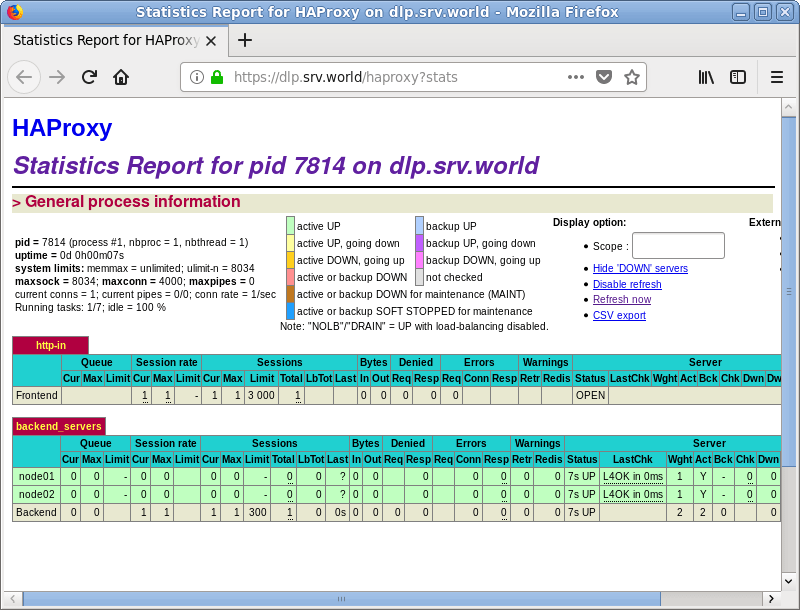Open a new browser tab
The width and height of the screenshot is (800, 610).
tap(245, 41)
